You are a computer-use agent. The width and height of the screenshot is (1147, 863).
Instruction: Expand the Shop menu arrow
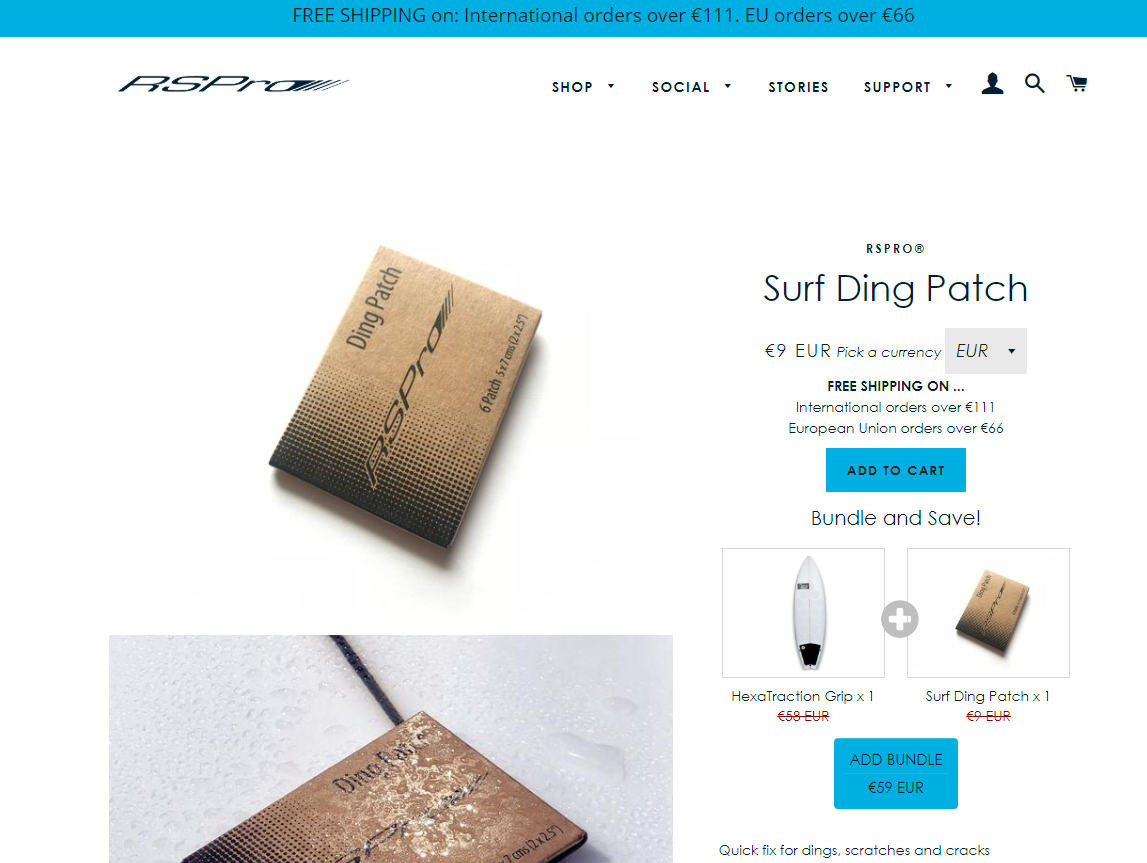tap(611, 86)
